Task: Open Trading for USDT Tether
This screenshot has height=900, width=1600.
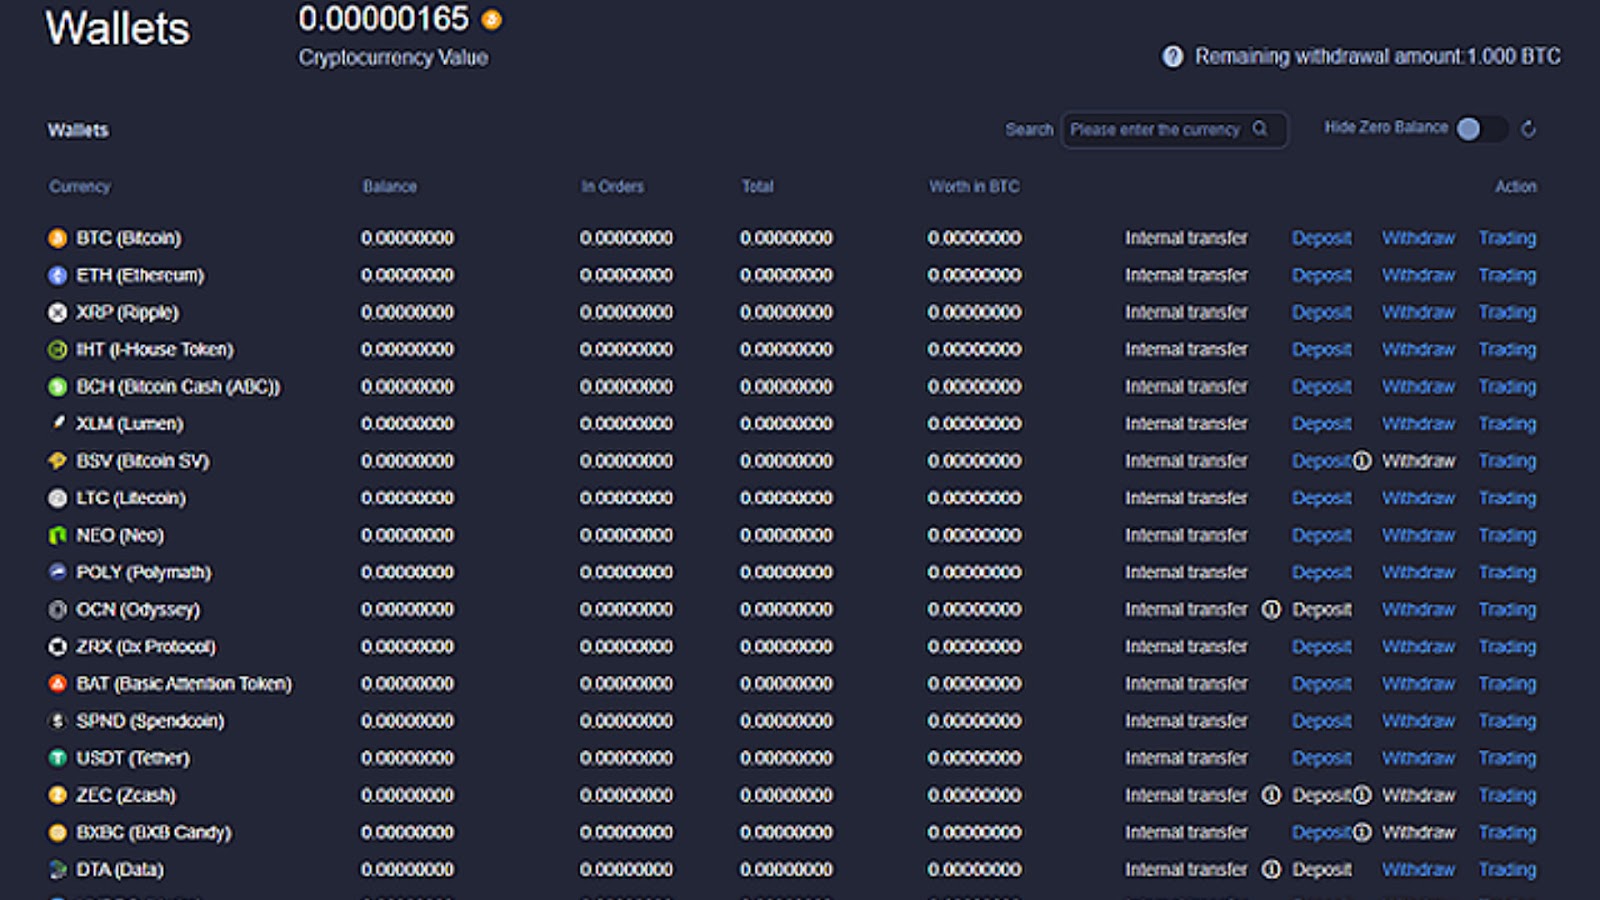Action: coord(1507,758)
